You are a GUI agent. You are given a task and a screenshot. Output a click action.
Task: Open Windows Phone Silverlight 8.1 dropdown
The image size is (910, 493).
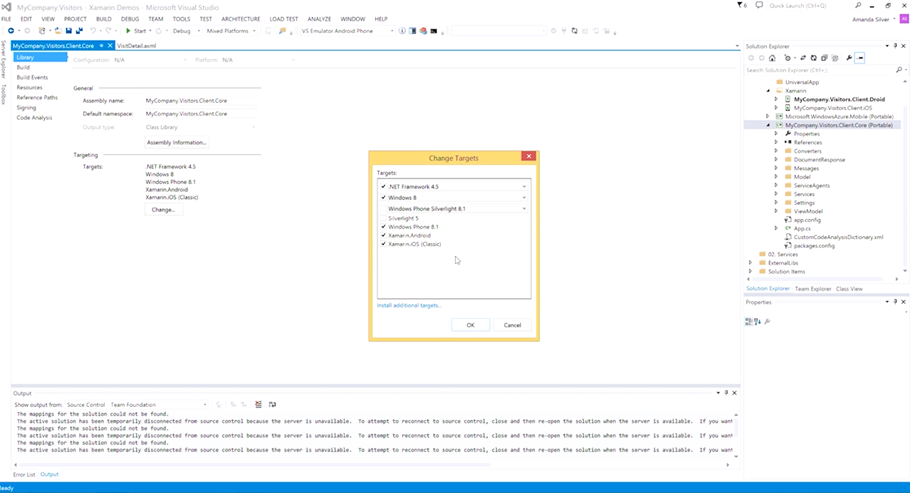(524, 208)
